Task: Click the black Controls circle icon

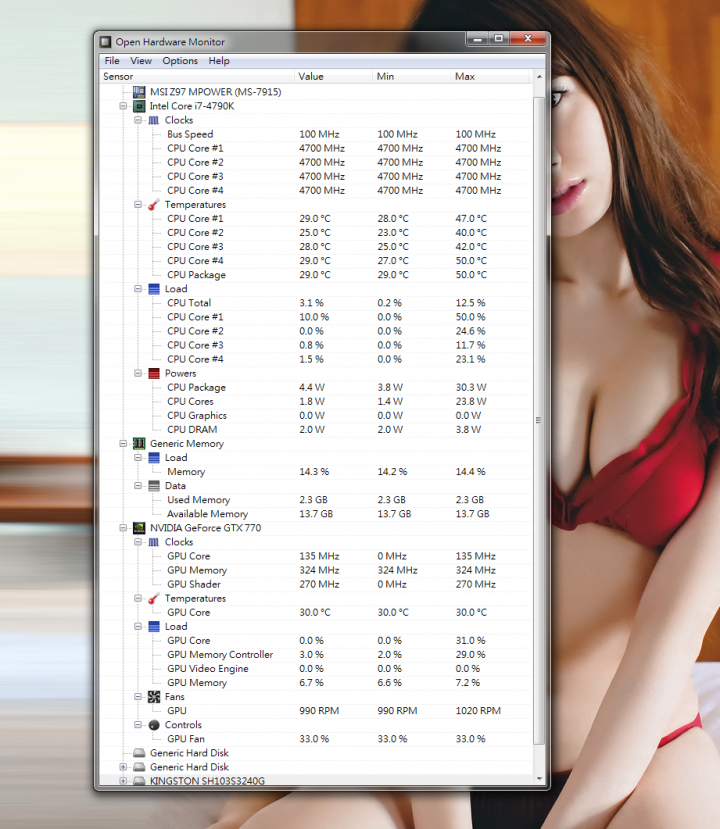Action: pos(154,725)
